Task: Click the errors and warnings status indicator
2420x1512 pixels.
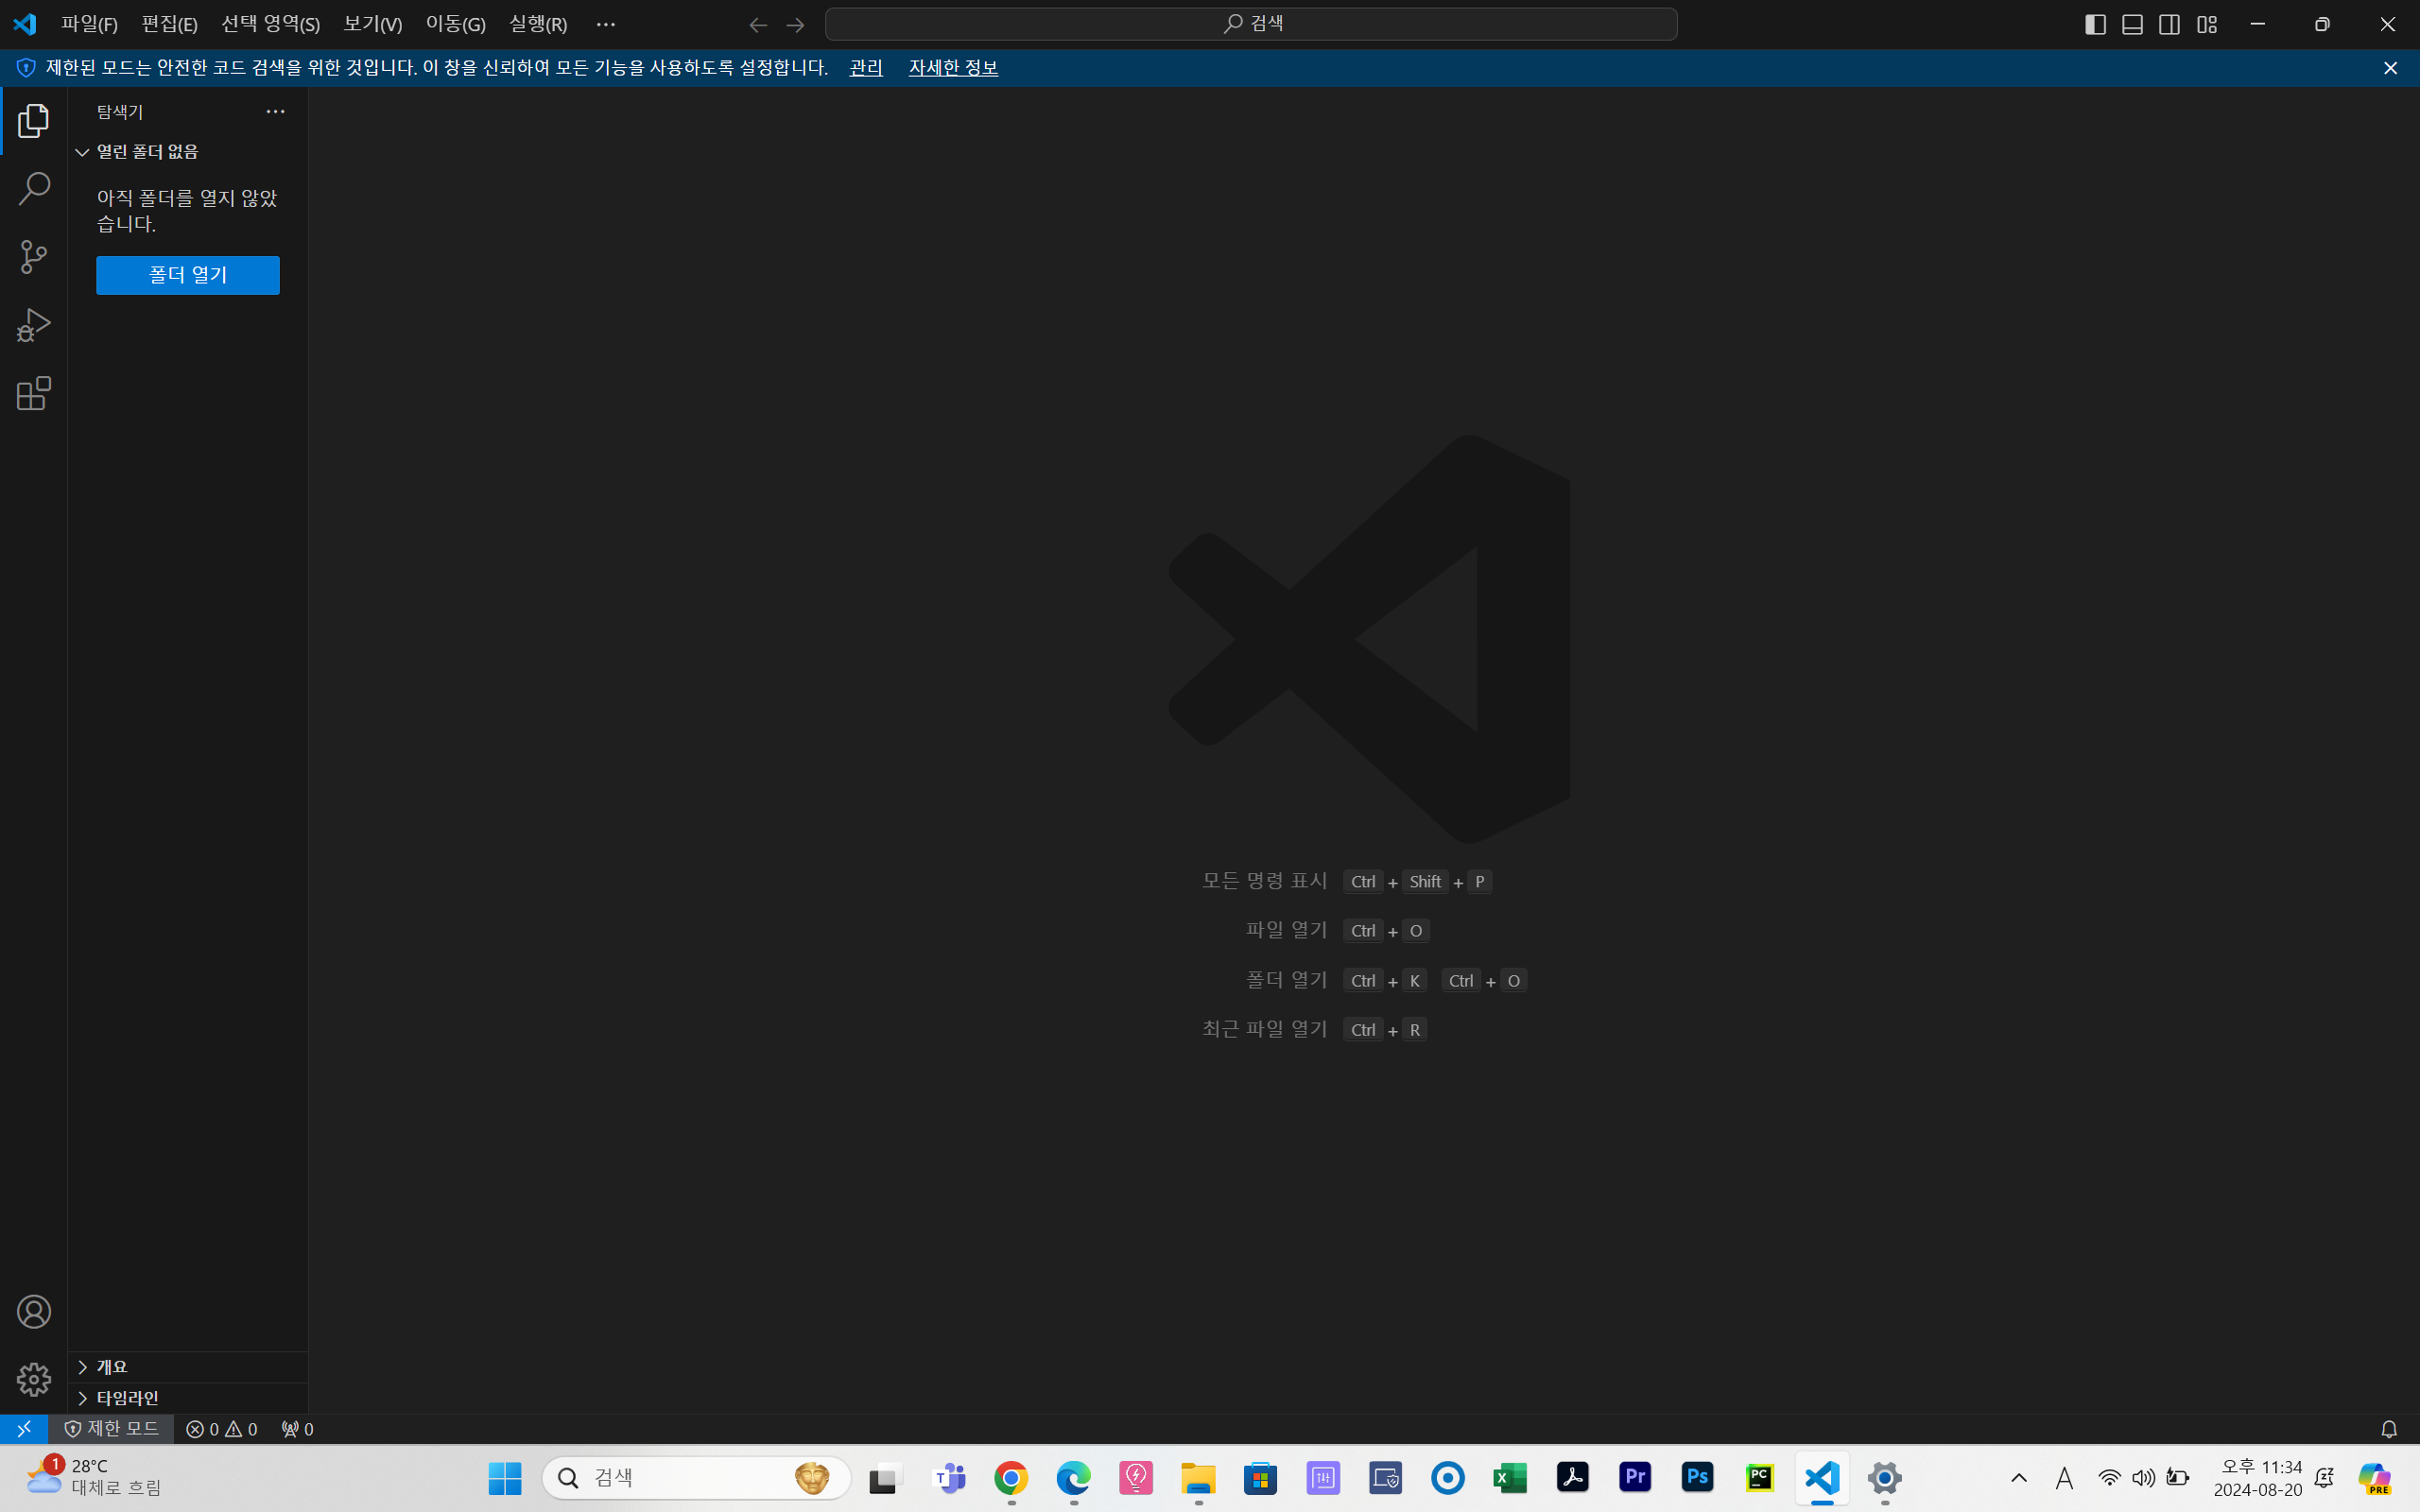Action: tap(222, 1429)
